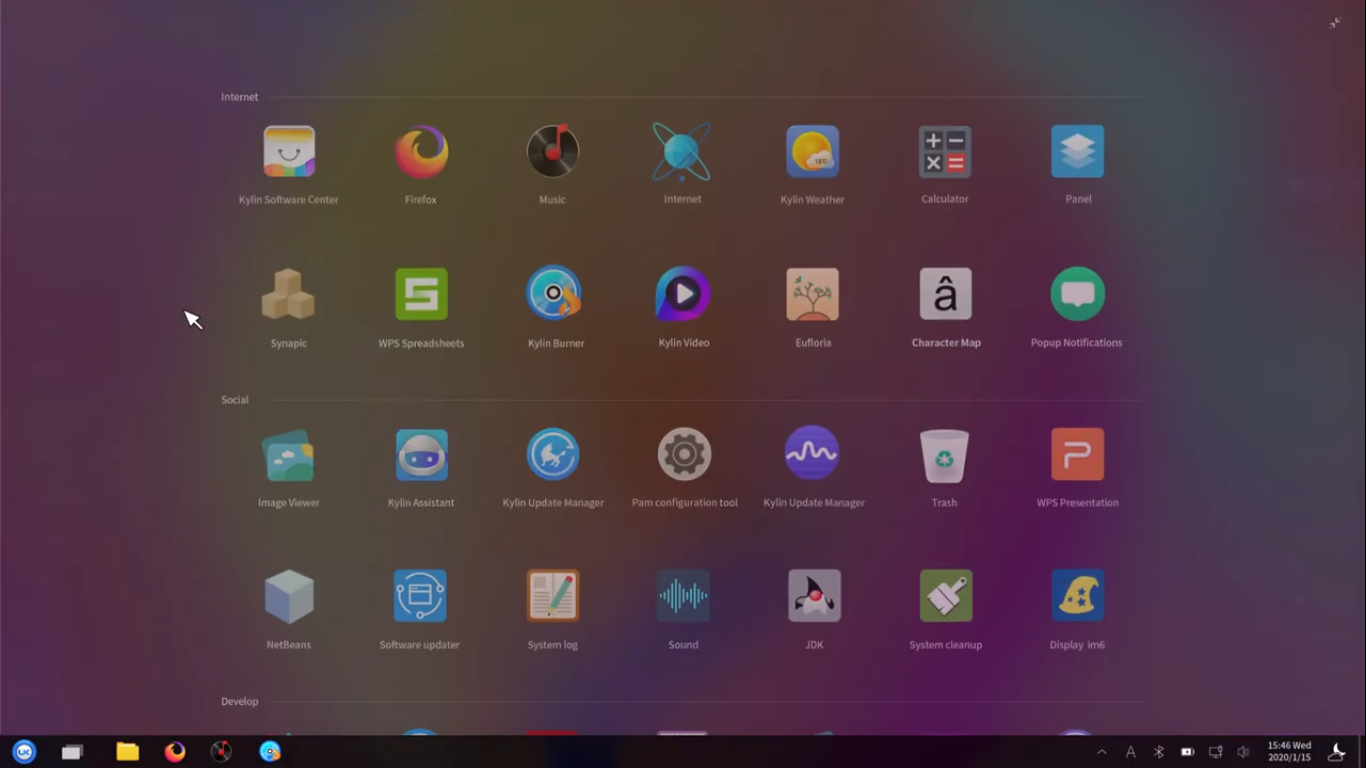Open the UK start menu button
The height and width of the screenshot is (768, 1366).
pos(23,751)
